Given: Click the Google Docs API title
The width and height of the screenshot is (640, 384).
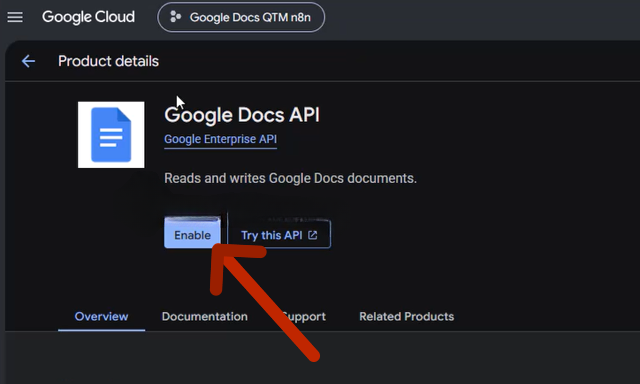Looking at the screenshot, I should 242,115.
